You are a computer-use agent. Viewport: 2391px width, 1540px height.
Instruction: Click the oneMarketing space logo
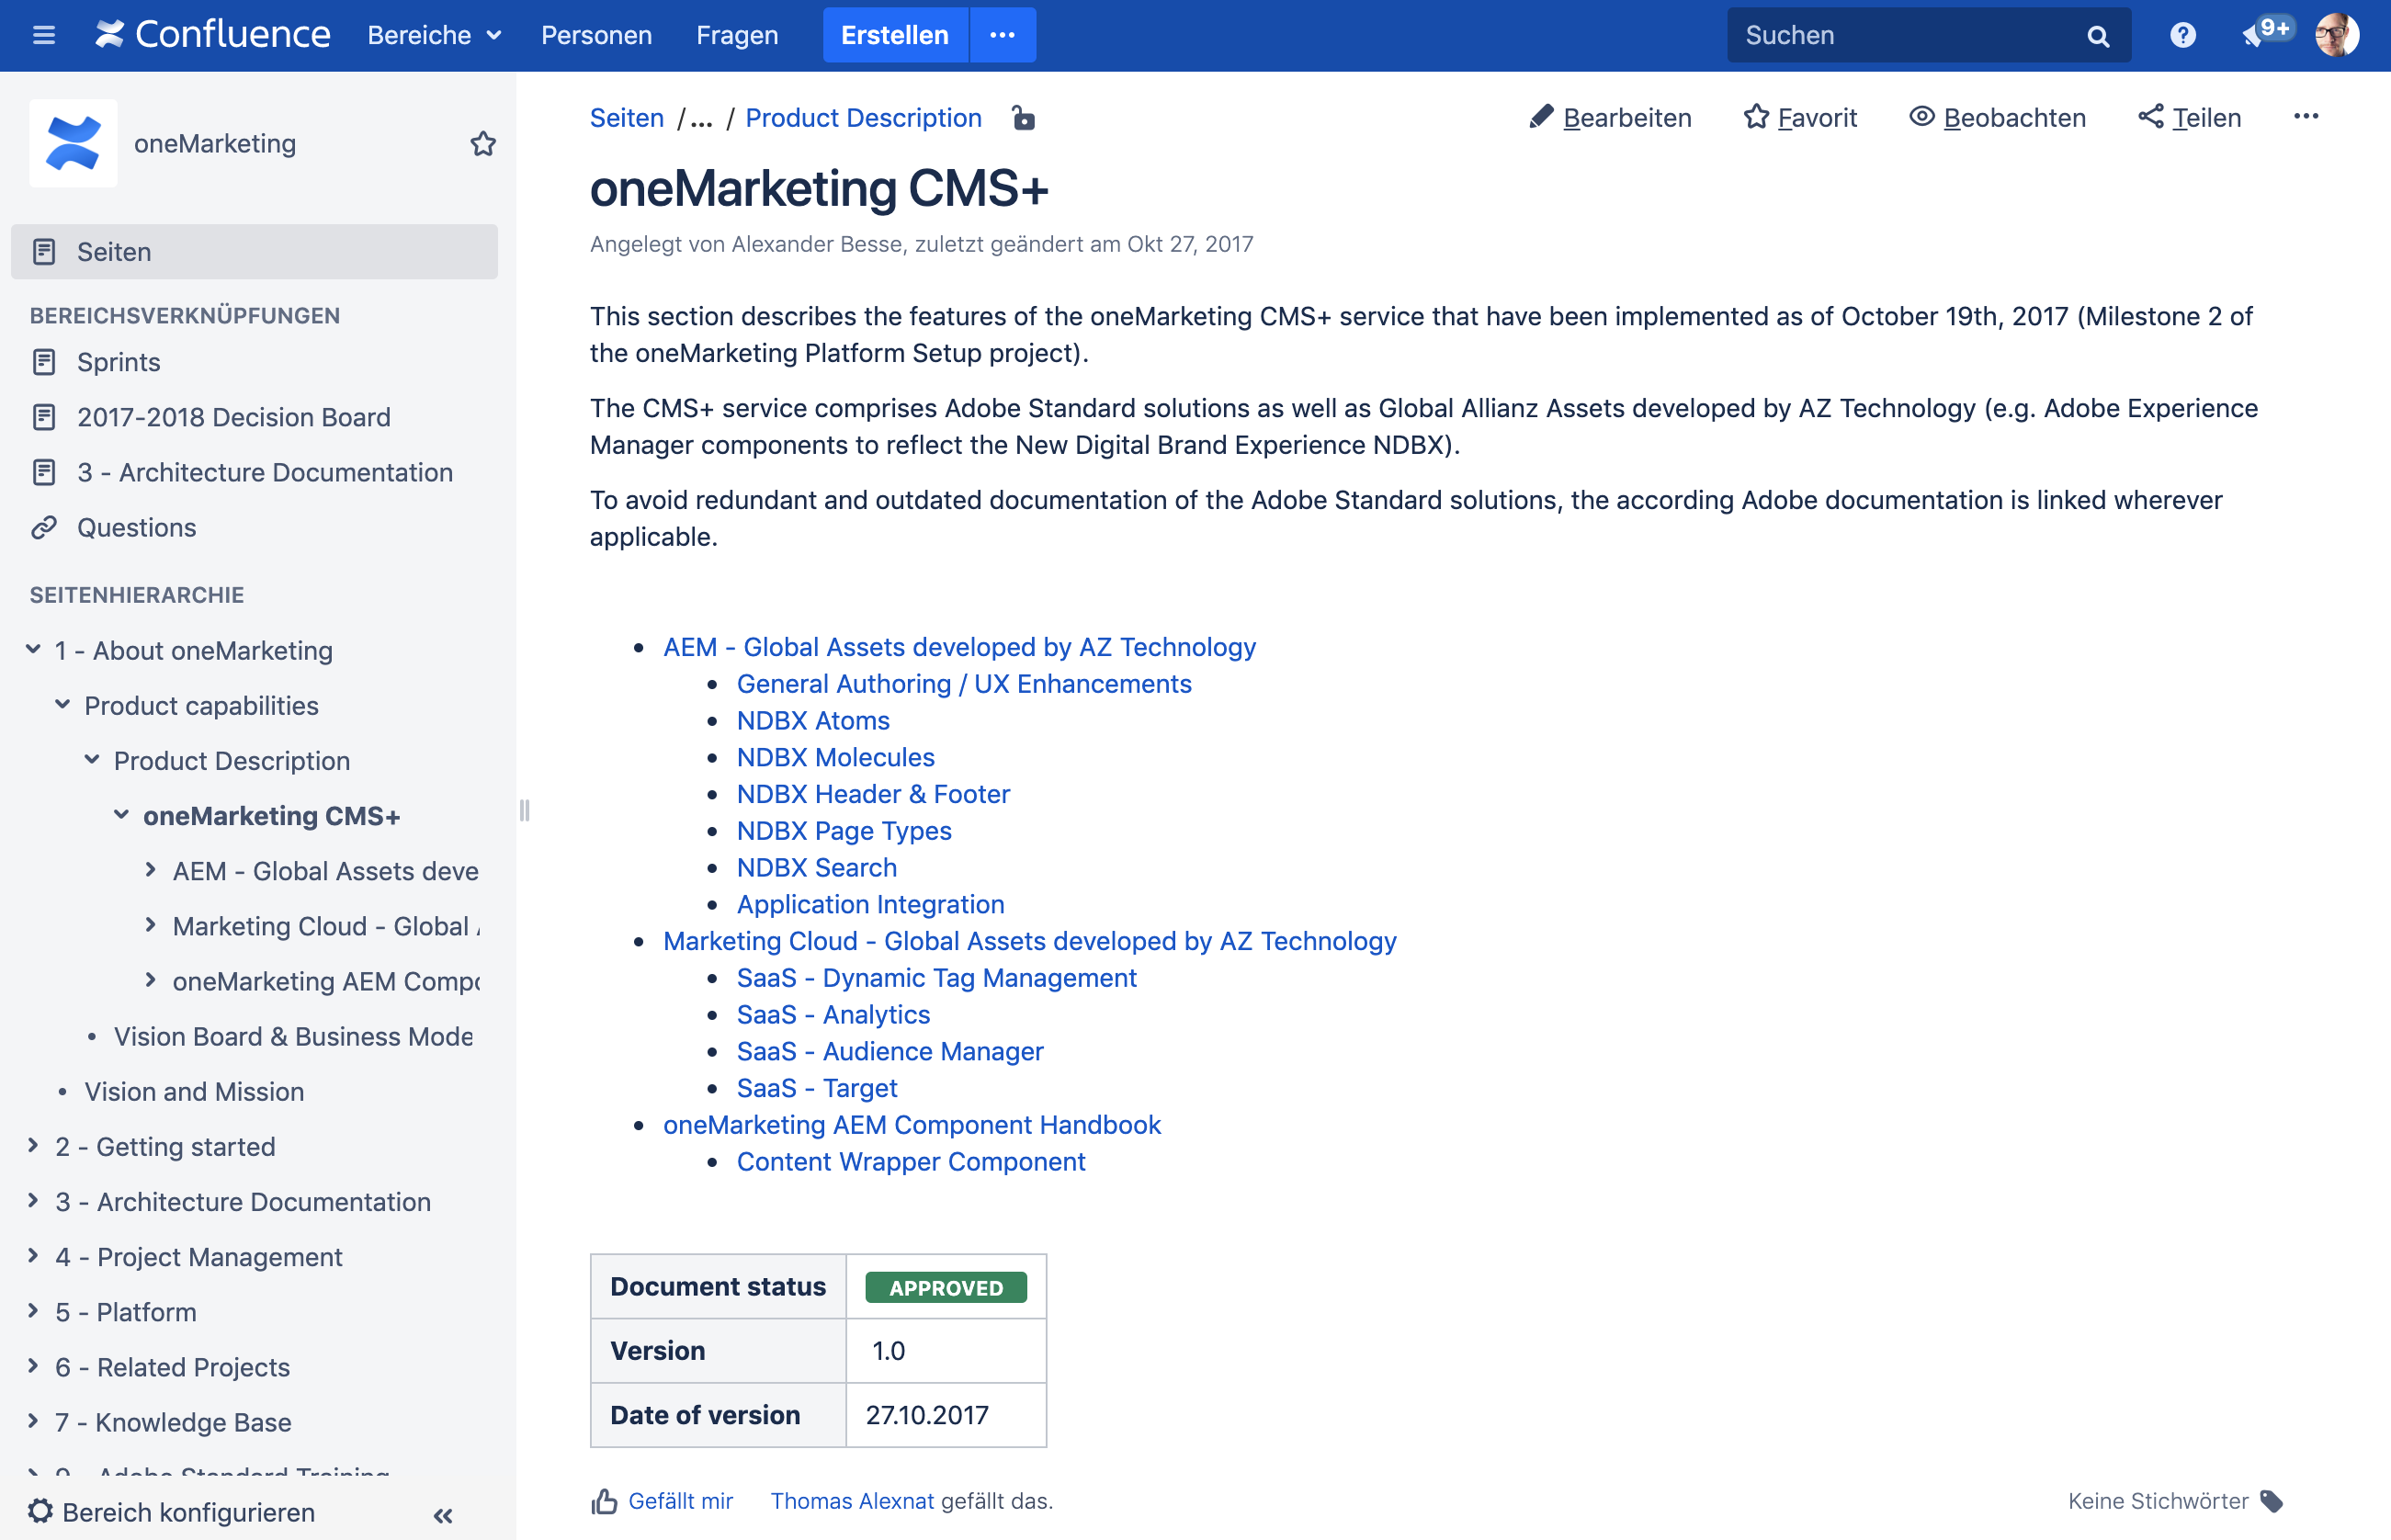[x=73, y=143]
